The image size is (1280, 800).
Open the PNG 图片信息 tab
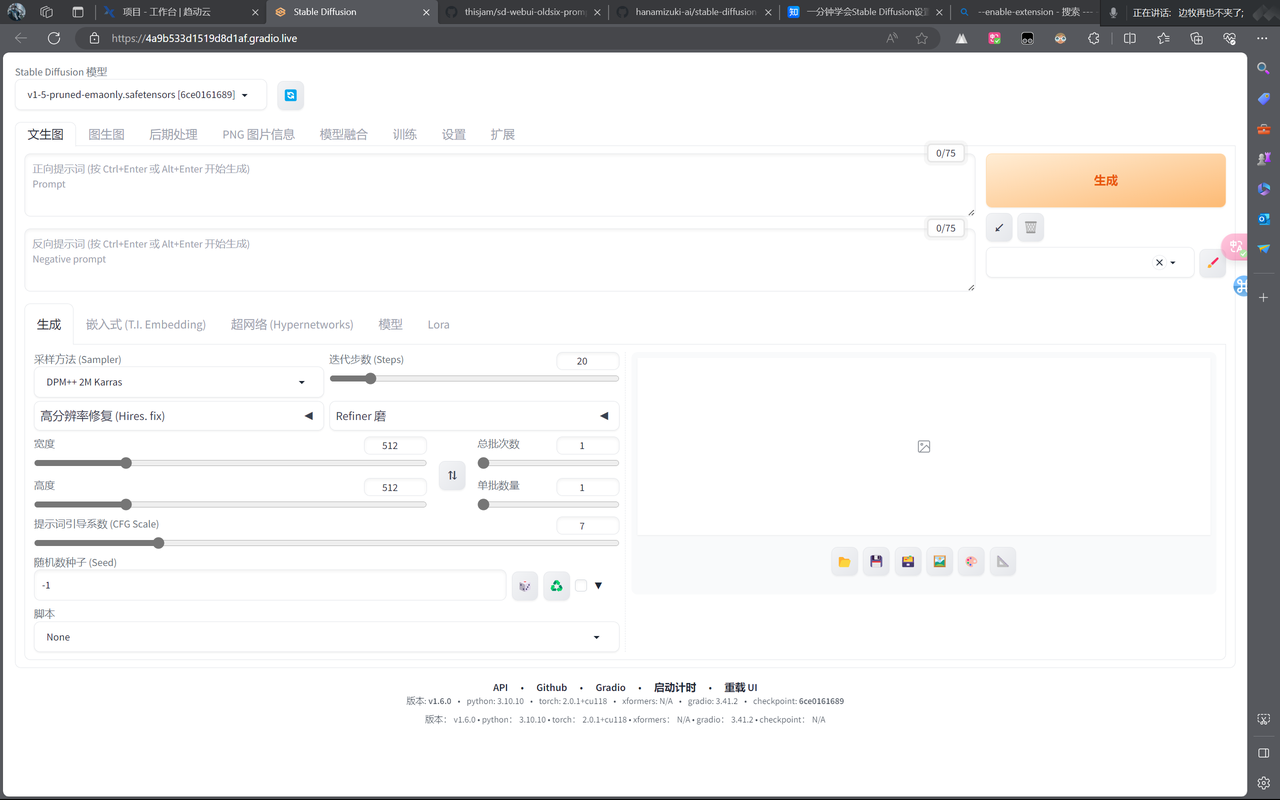coord(258,134)
